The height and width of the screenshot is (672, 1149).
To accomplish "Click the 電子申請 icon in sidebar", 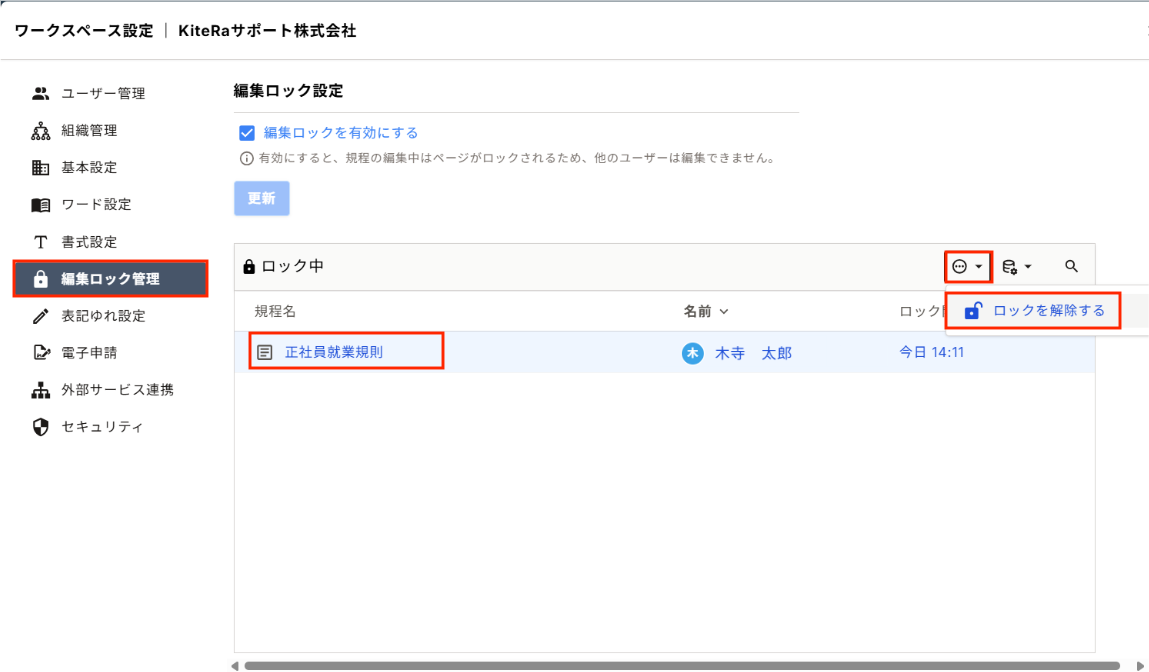I will [x=40, y=353].
